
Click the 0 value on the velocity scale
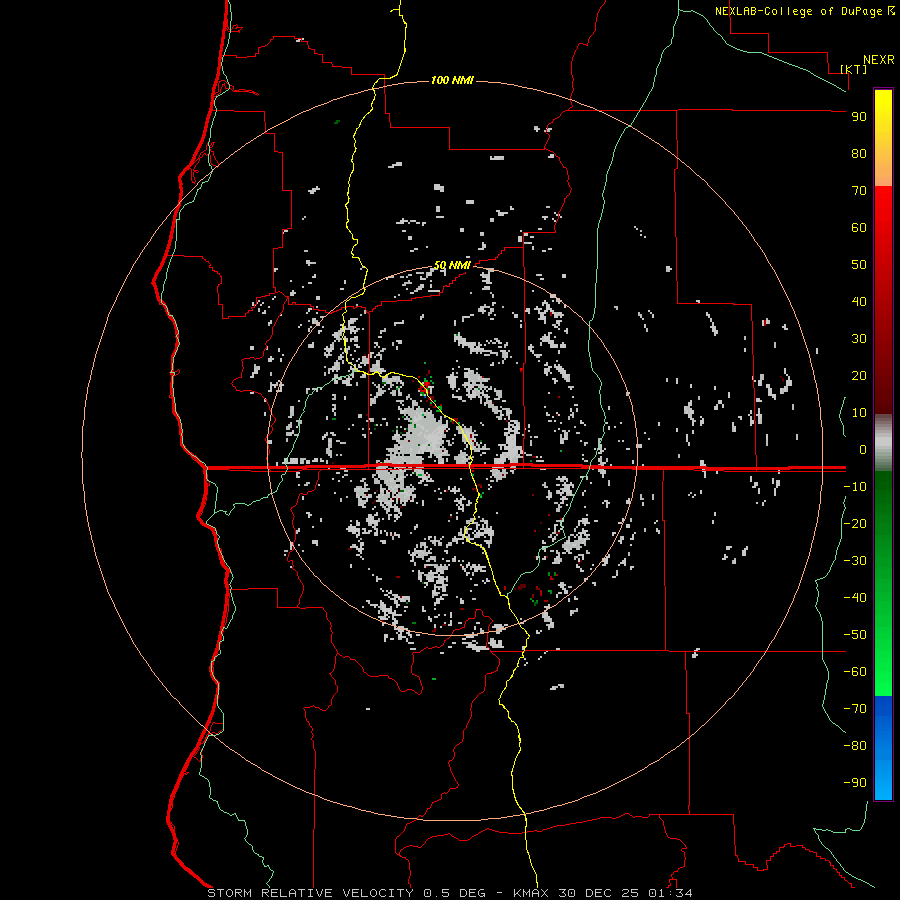tap(863, 449)
